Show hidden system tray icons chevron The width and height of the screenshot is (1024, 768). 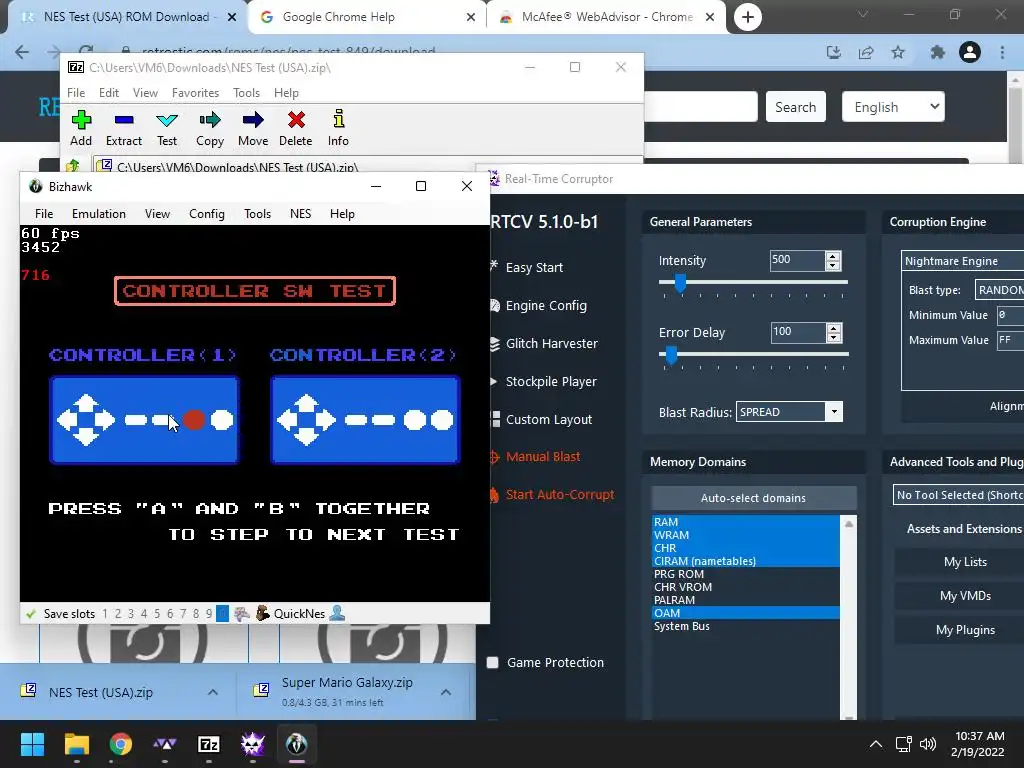(x=876, y=744)
